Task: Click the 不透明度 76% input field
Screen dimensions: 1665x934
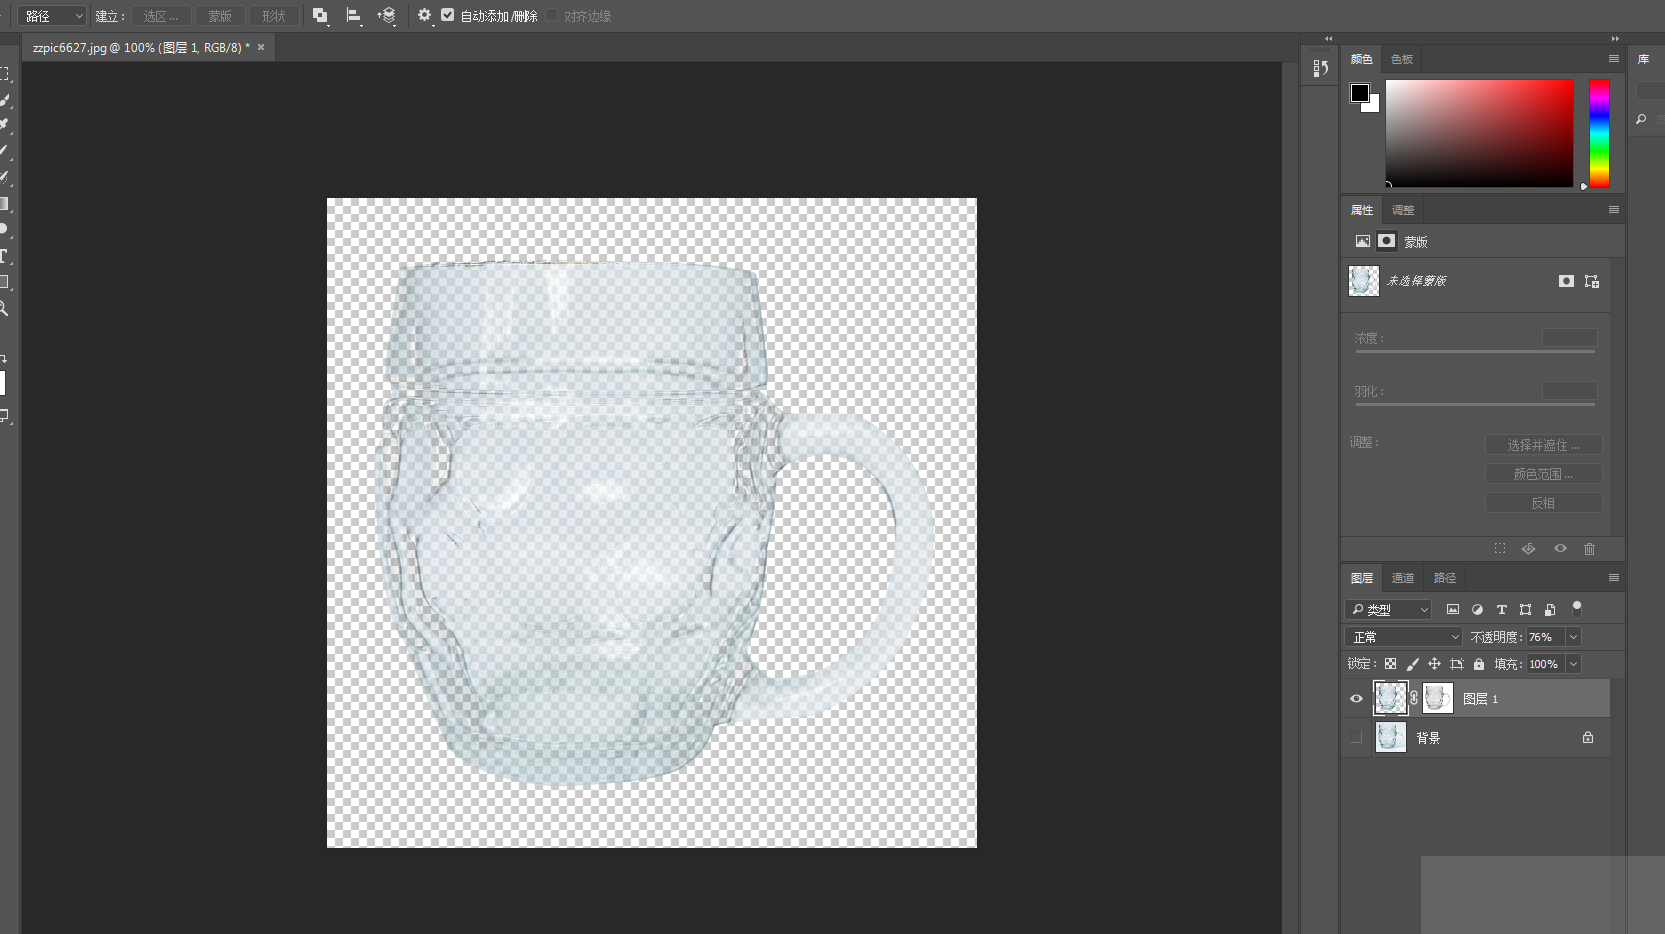Action: coord(1545,637)
